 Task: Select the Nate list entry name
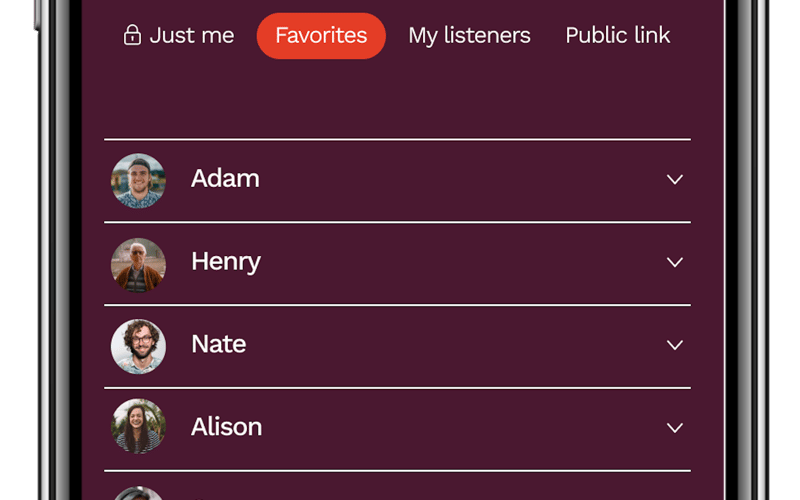pyautogui.click(x=218, y=344)
